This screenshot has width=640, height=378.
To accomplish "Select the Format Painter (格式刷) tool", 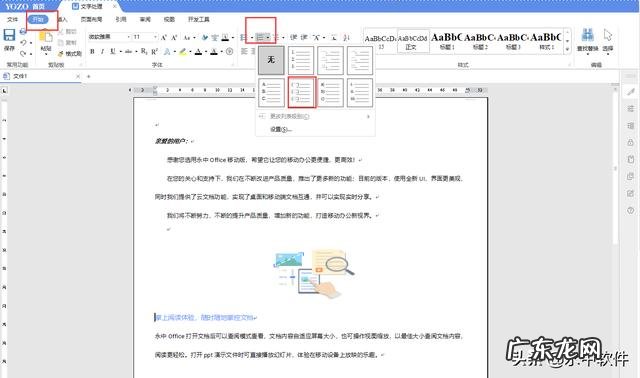I will pos(69,53).
